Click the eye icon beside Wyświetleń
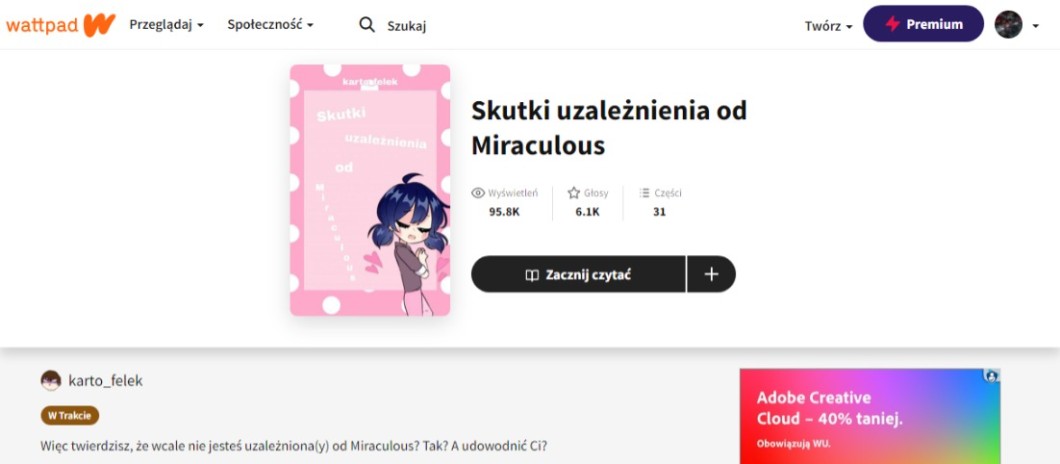1060x464 pixels. point(478,193)
